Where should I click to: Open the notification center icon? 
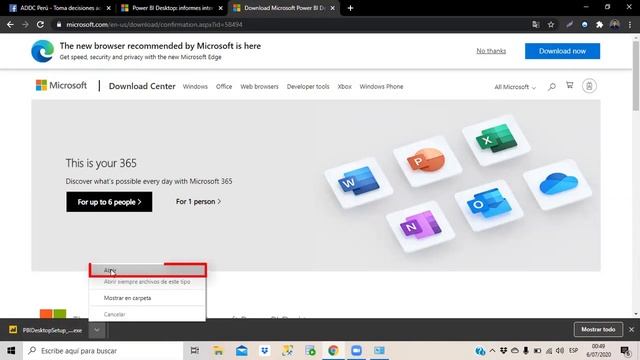click(624, 351)
